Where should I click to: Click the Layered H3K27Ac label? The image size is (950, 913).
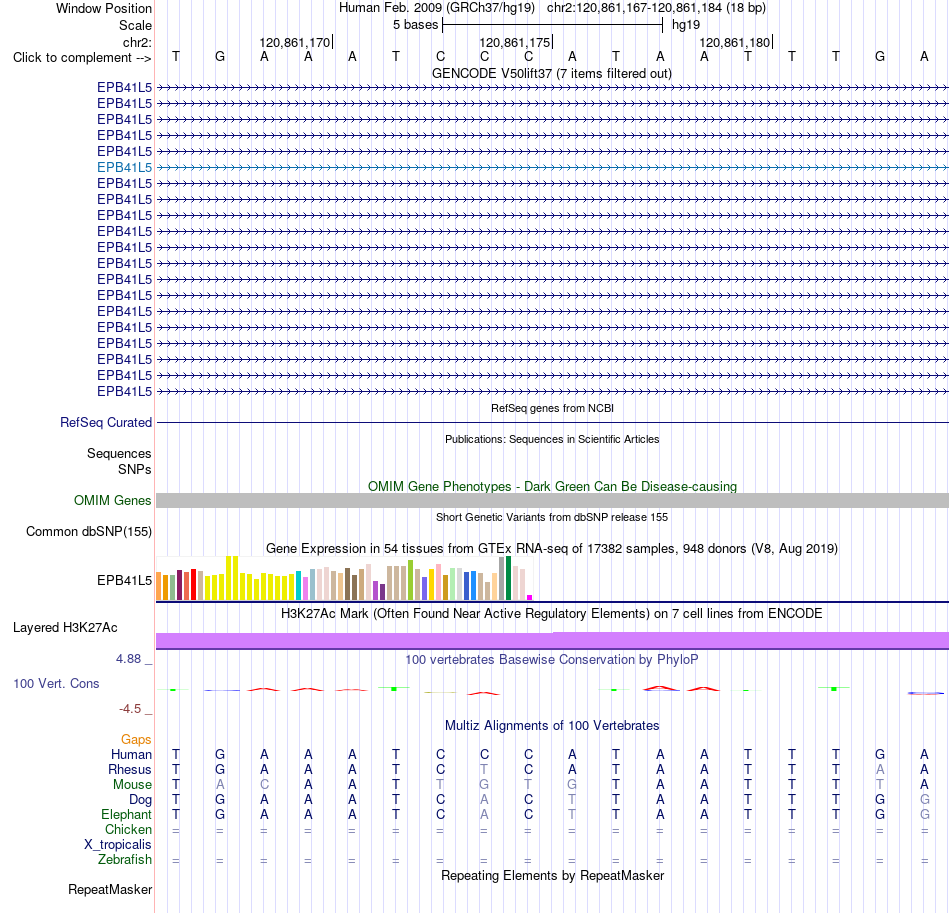65,628
